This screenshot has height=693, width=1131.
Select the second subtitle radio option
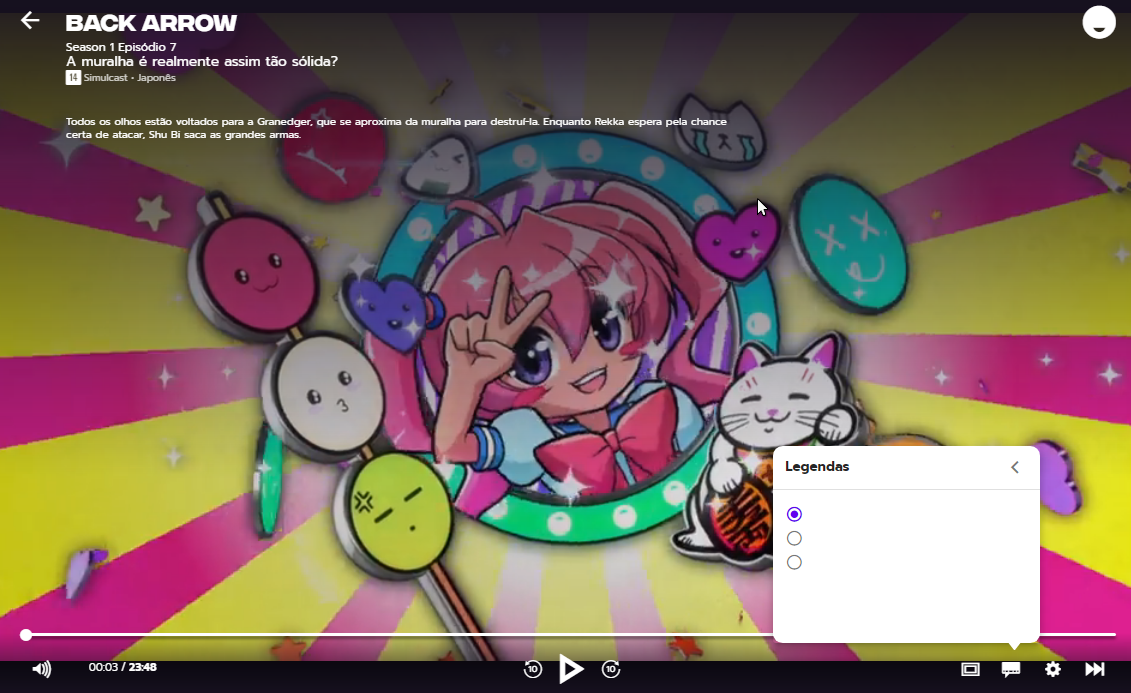coord(794,538)
